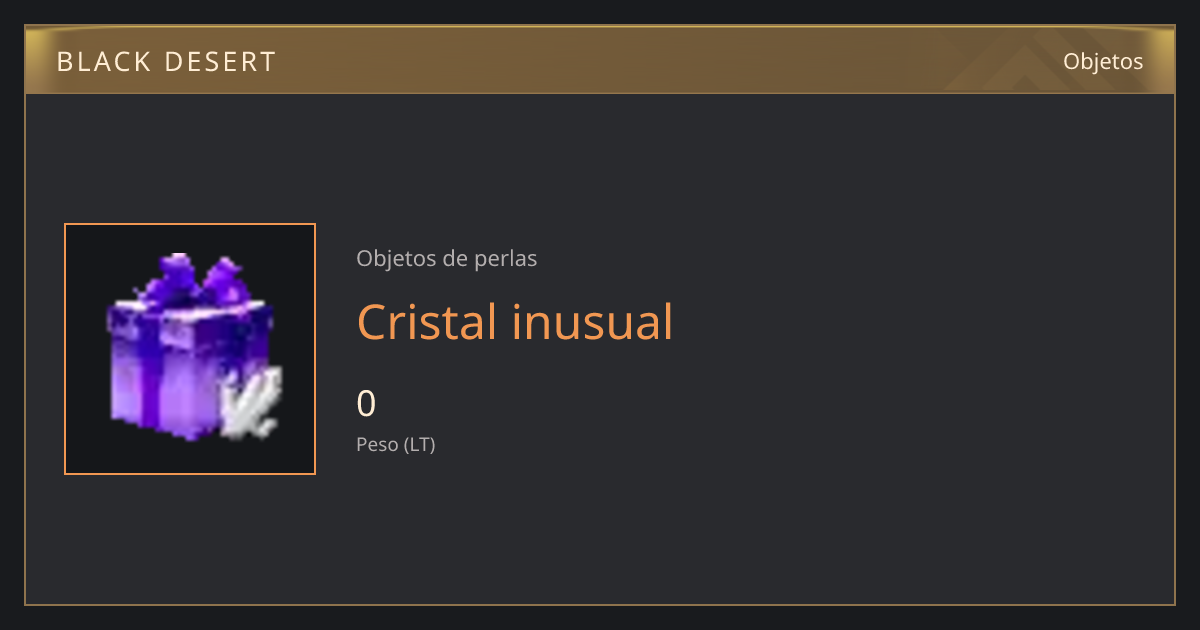Click the weight value 0
The height and width of the screenshot is (630, 1200).
pos(366,403)
